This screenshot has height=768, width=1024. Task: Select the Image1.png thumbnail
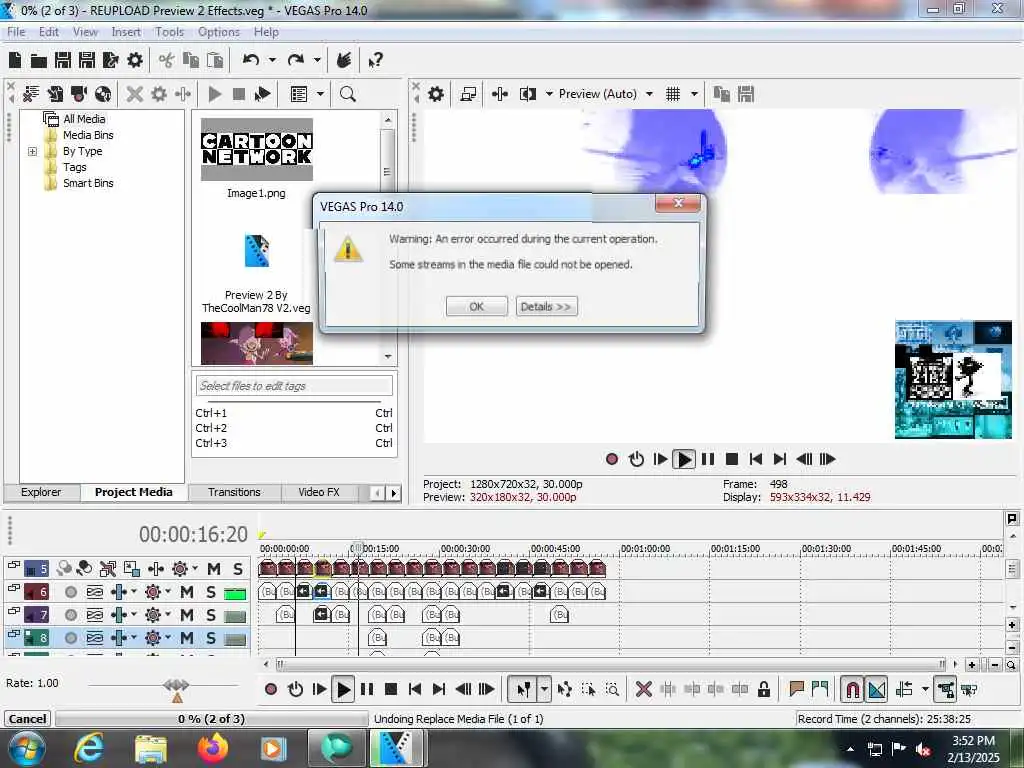pos(257,150)
